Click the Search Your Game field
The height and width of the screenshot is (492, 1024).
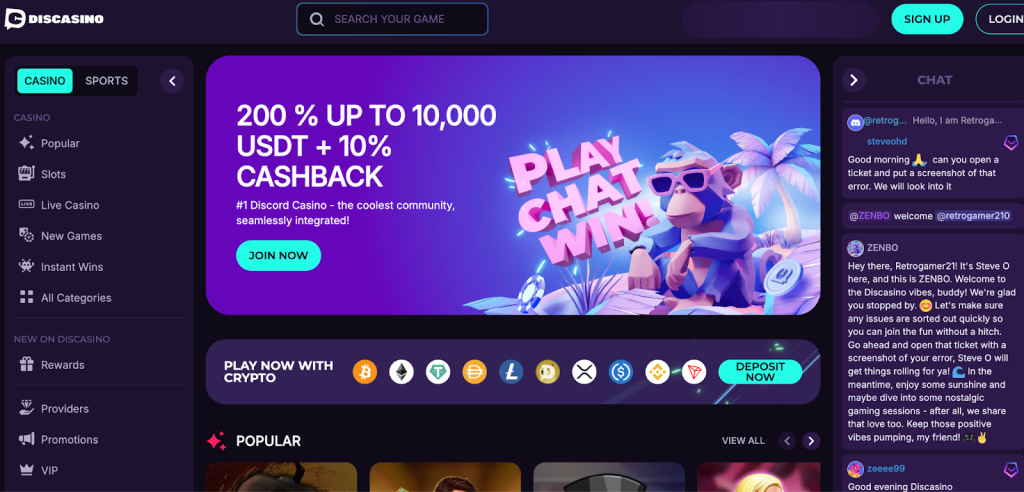click(x=392, y=19)
